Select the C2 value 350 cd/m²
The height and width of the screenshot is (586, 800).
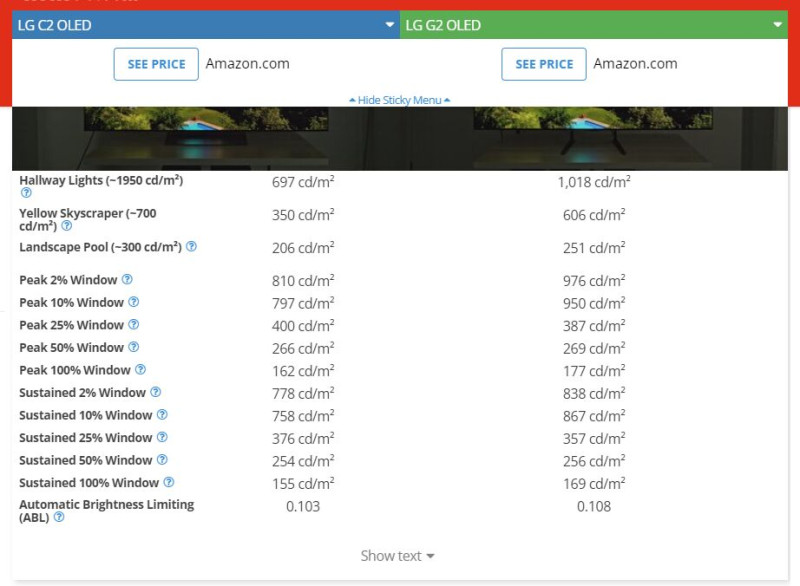(303, 215)
